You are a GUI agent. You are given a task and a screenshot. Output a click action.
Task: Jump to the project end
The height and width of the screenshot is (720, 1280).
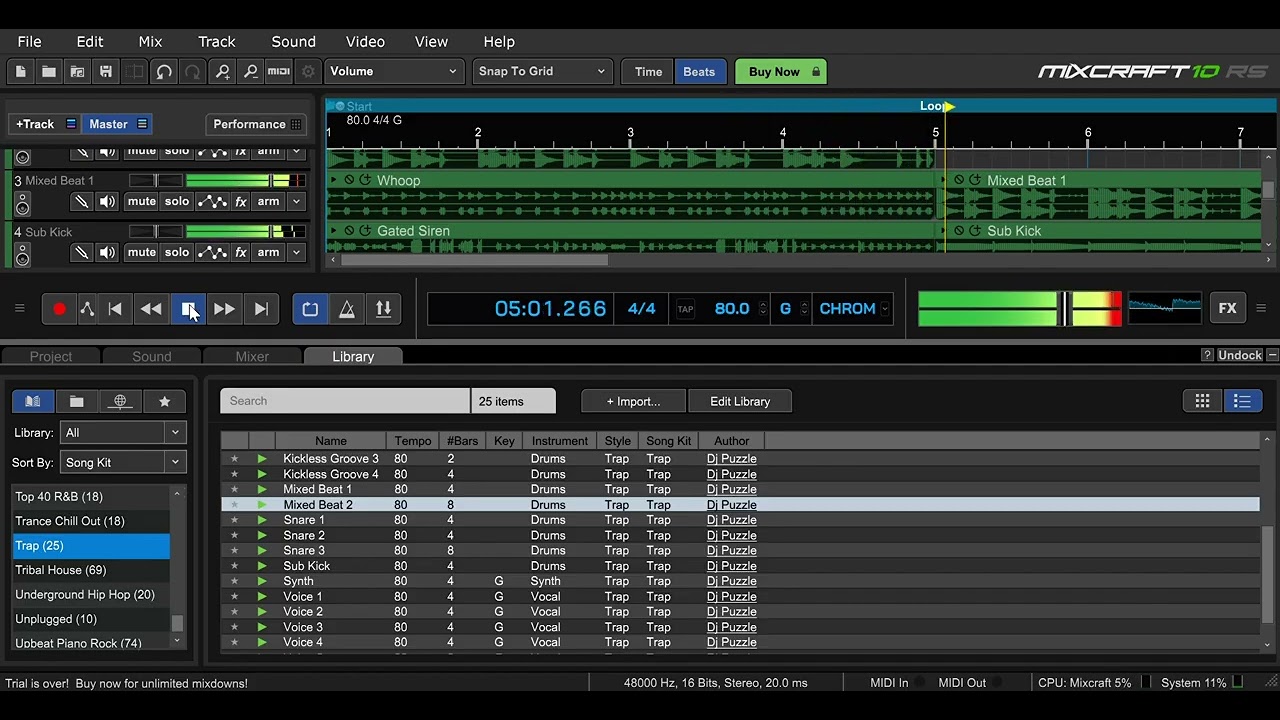point(261,309)
